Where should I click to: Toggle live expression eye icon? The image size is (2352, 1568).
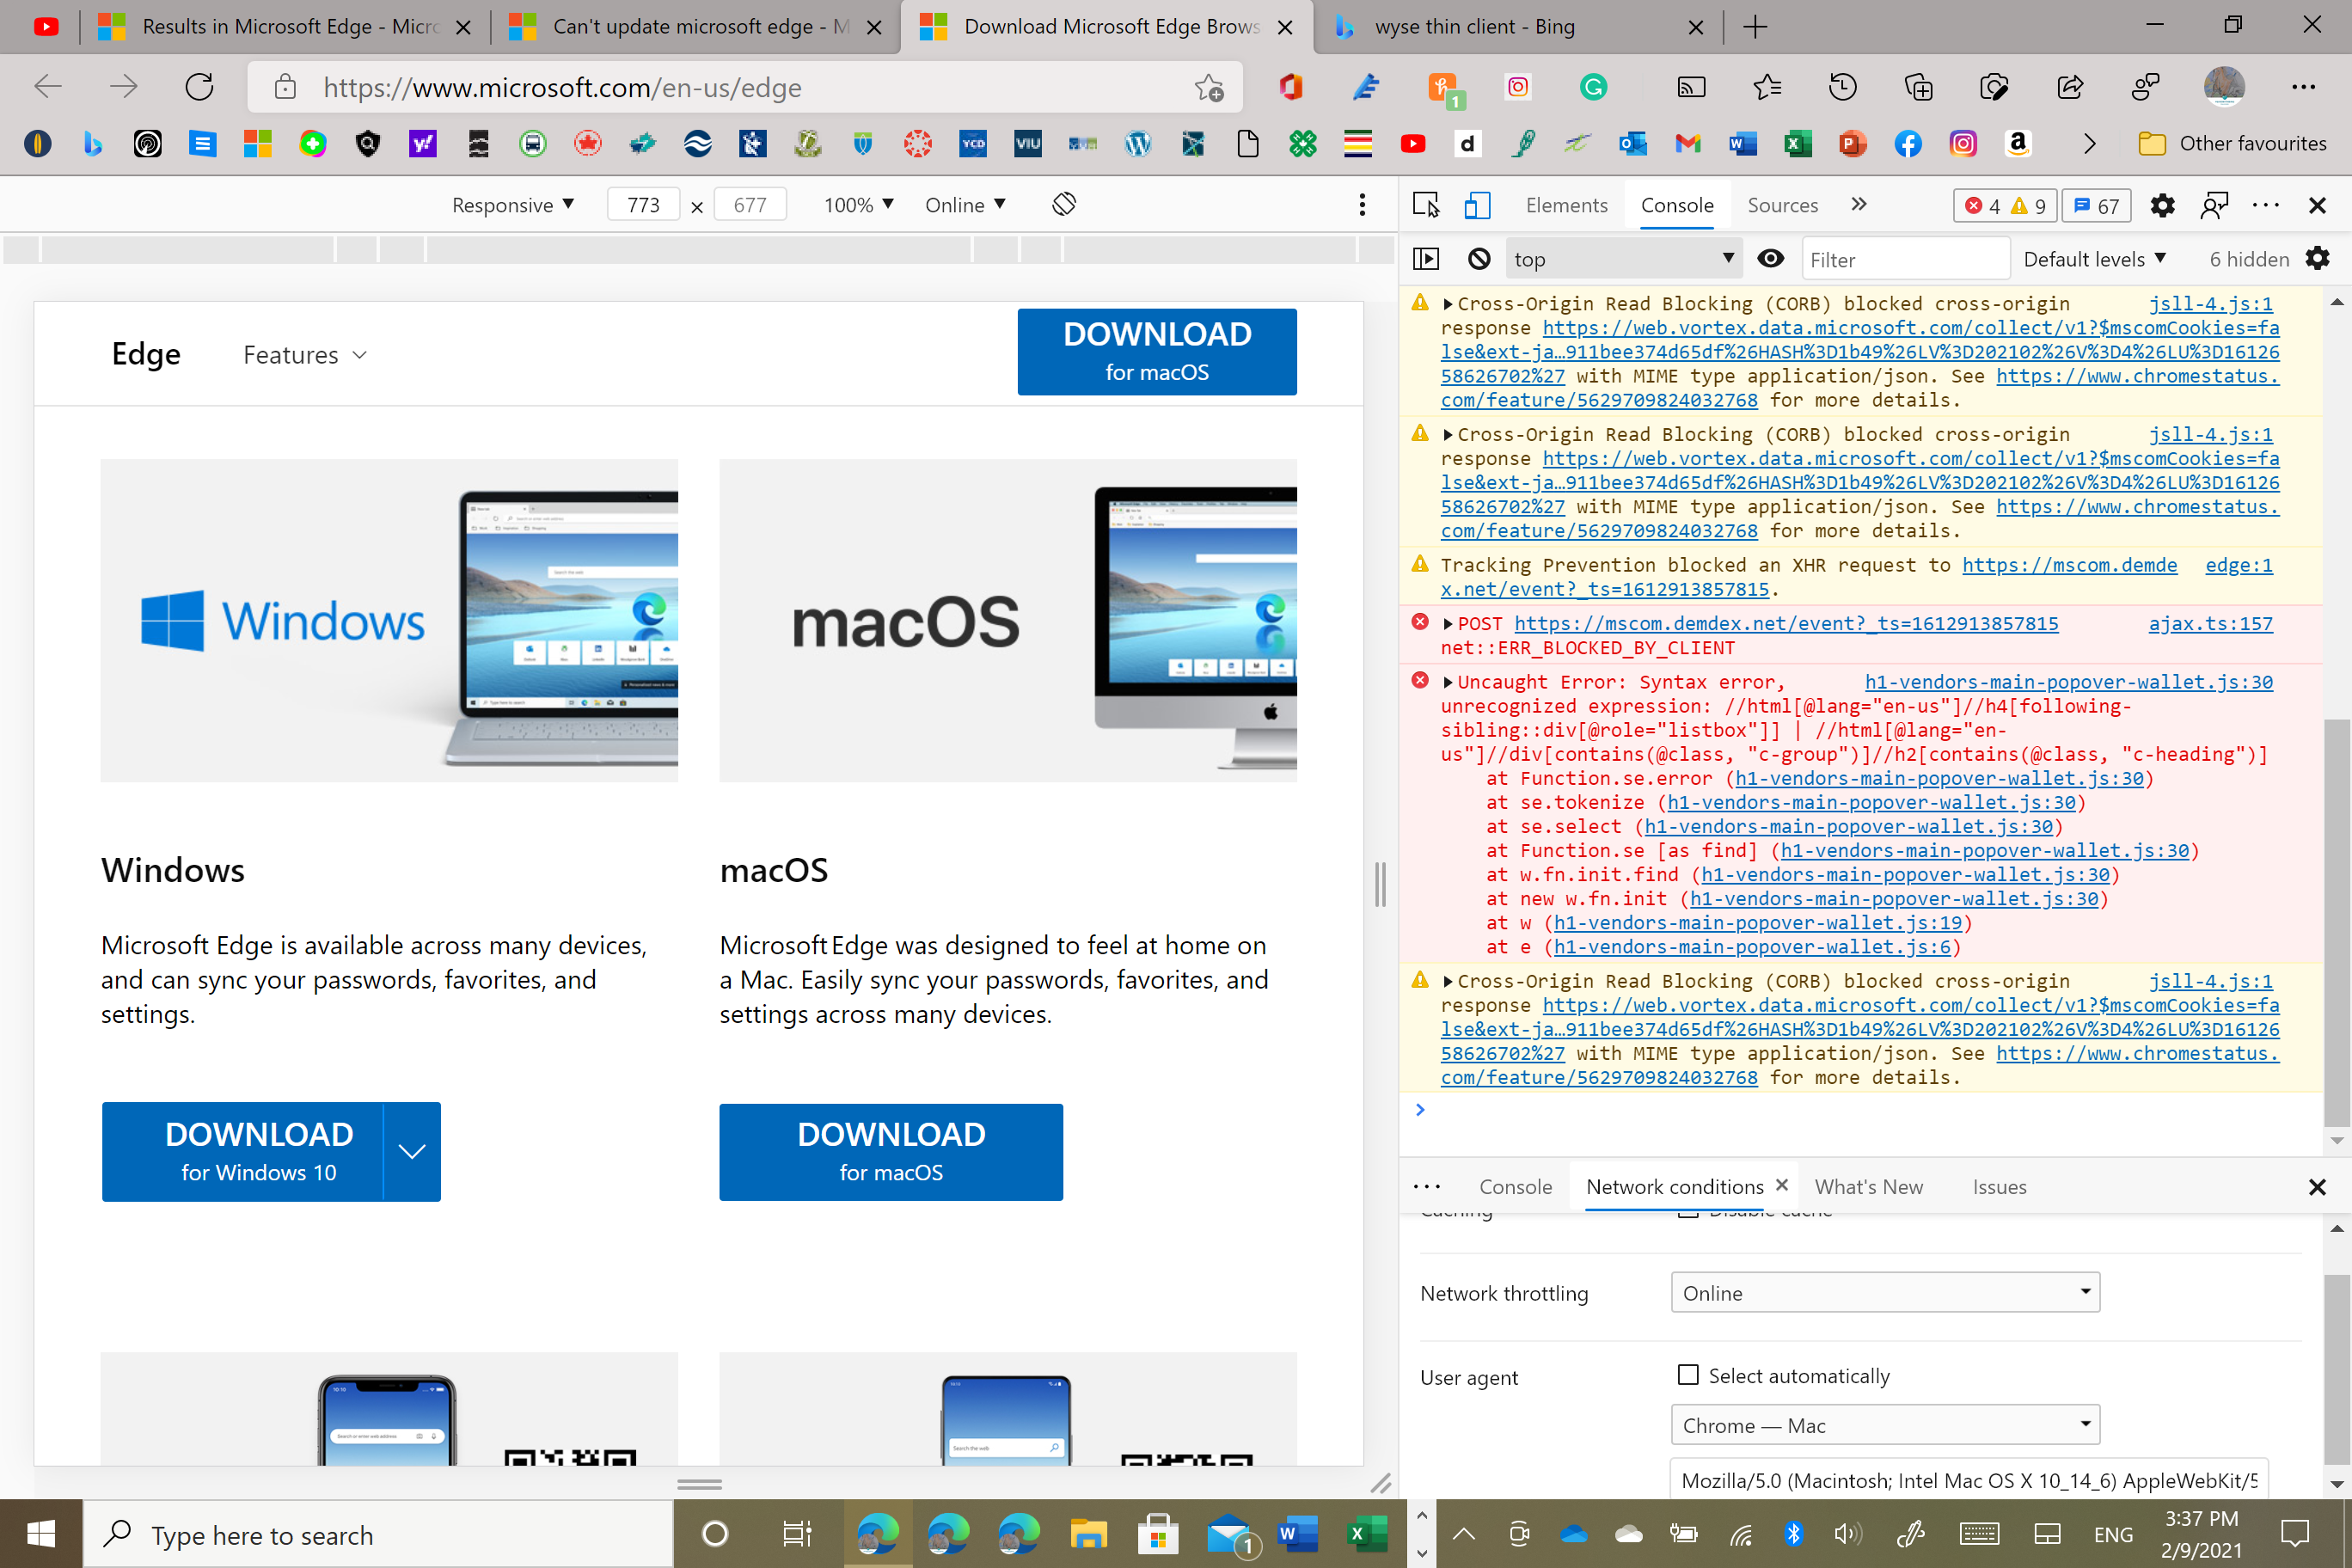pyautogui.click(x=1770, y=259)
